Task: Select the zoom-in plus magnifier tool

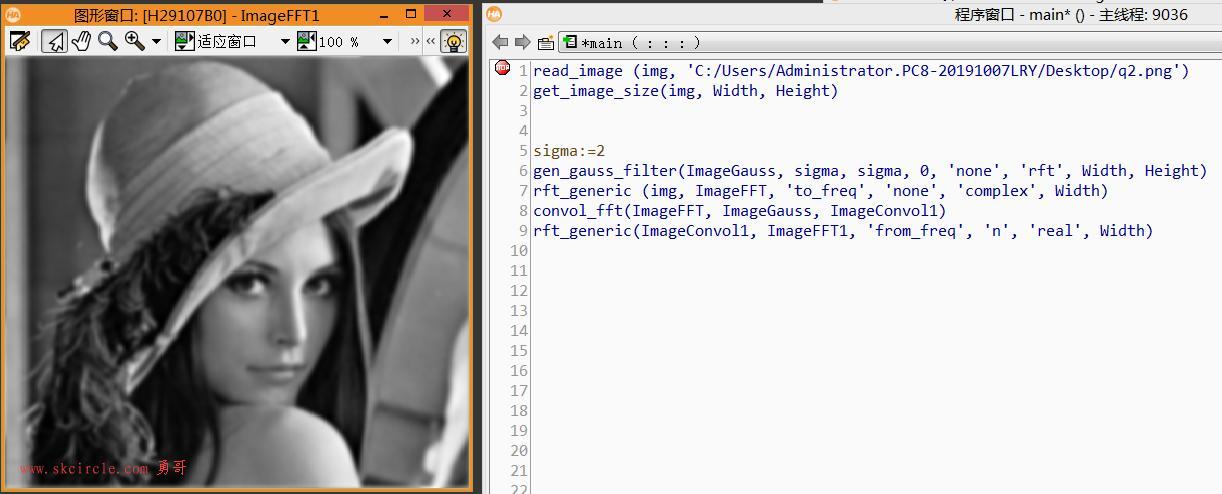Action: coord(134,41)
